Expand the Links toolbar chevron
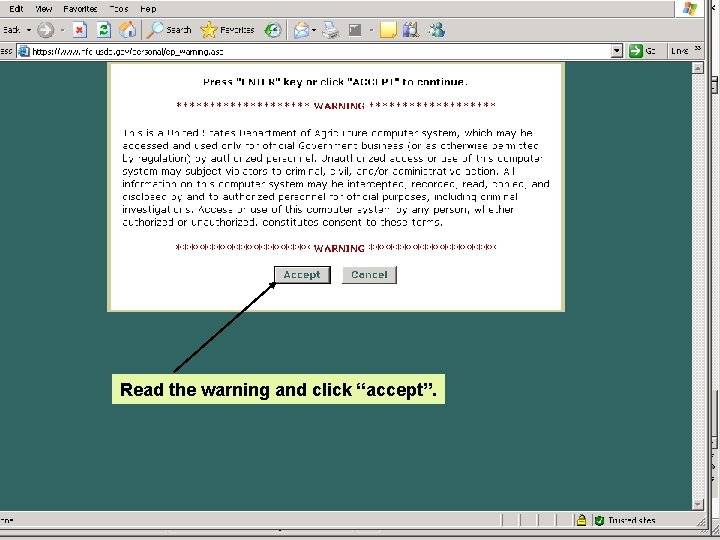 tap(698, 49)
